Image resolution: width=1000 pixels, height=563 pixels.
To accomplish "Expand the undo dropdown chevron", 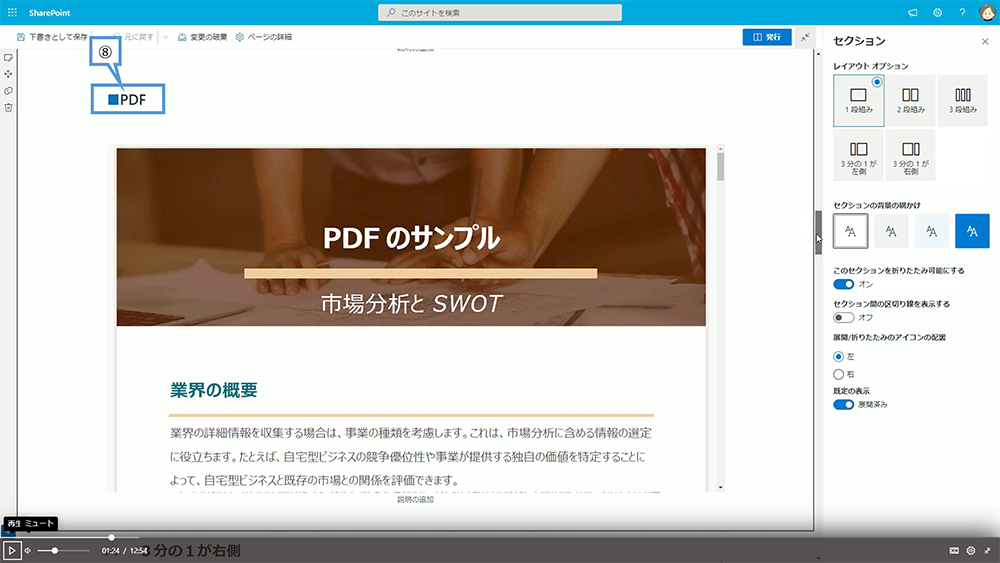I will (x=166, y=37).
